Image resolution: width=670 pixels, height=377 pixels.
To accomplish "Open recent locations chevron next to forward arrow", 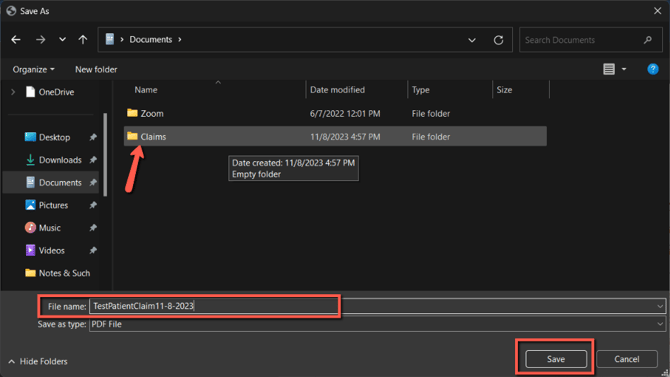I will 62,39.
